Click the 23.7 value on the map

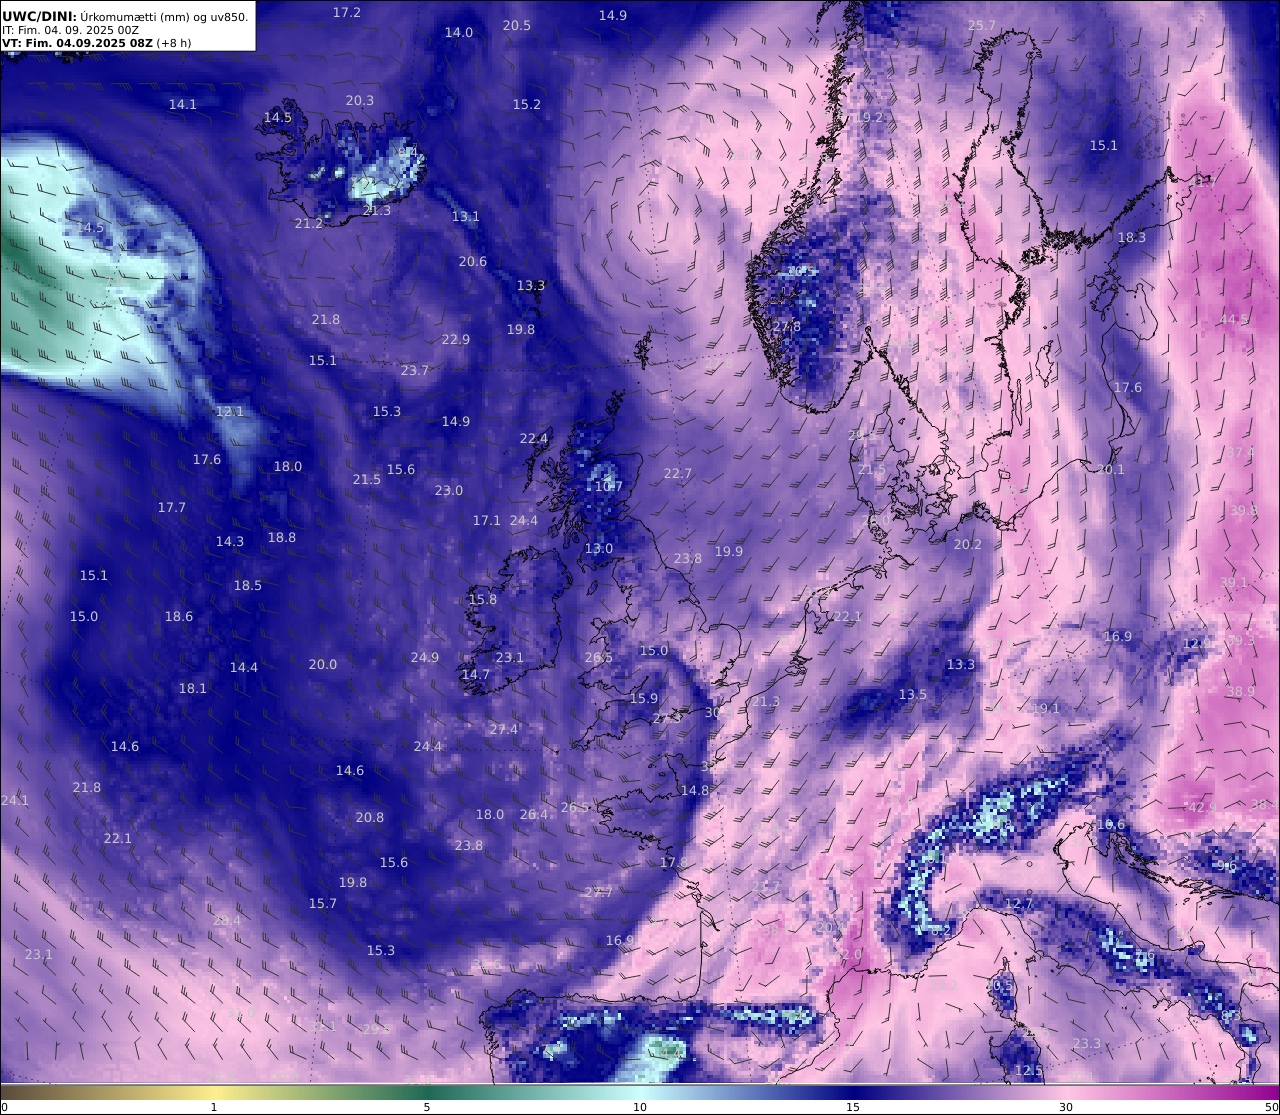[x=415, y=371]
